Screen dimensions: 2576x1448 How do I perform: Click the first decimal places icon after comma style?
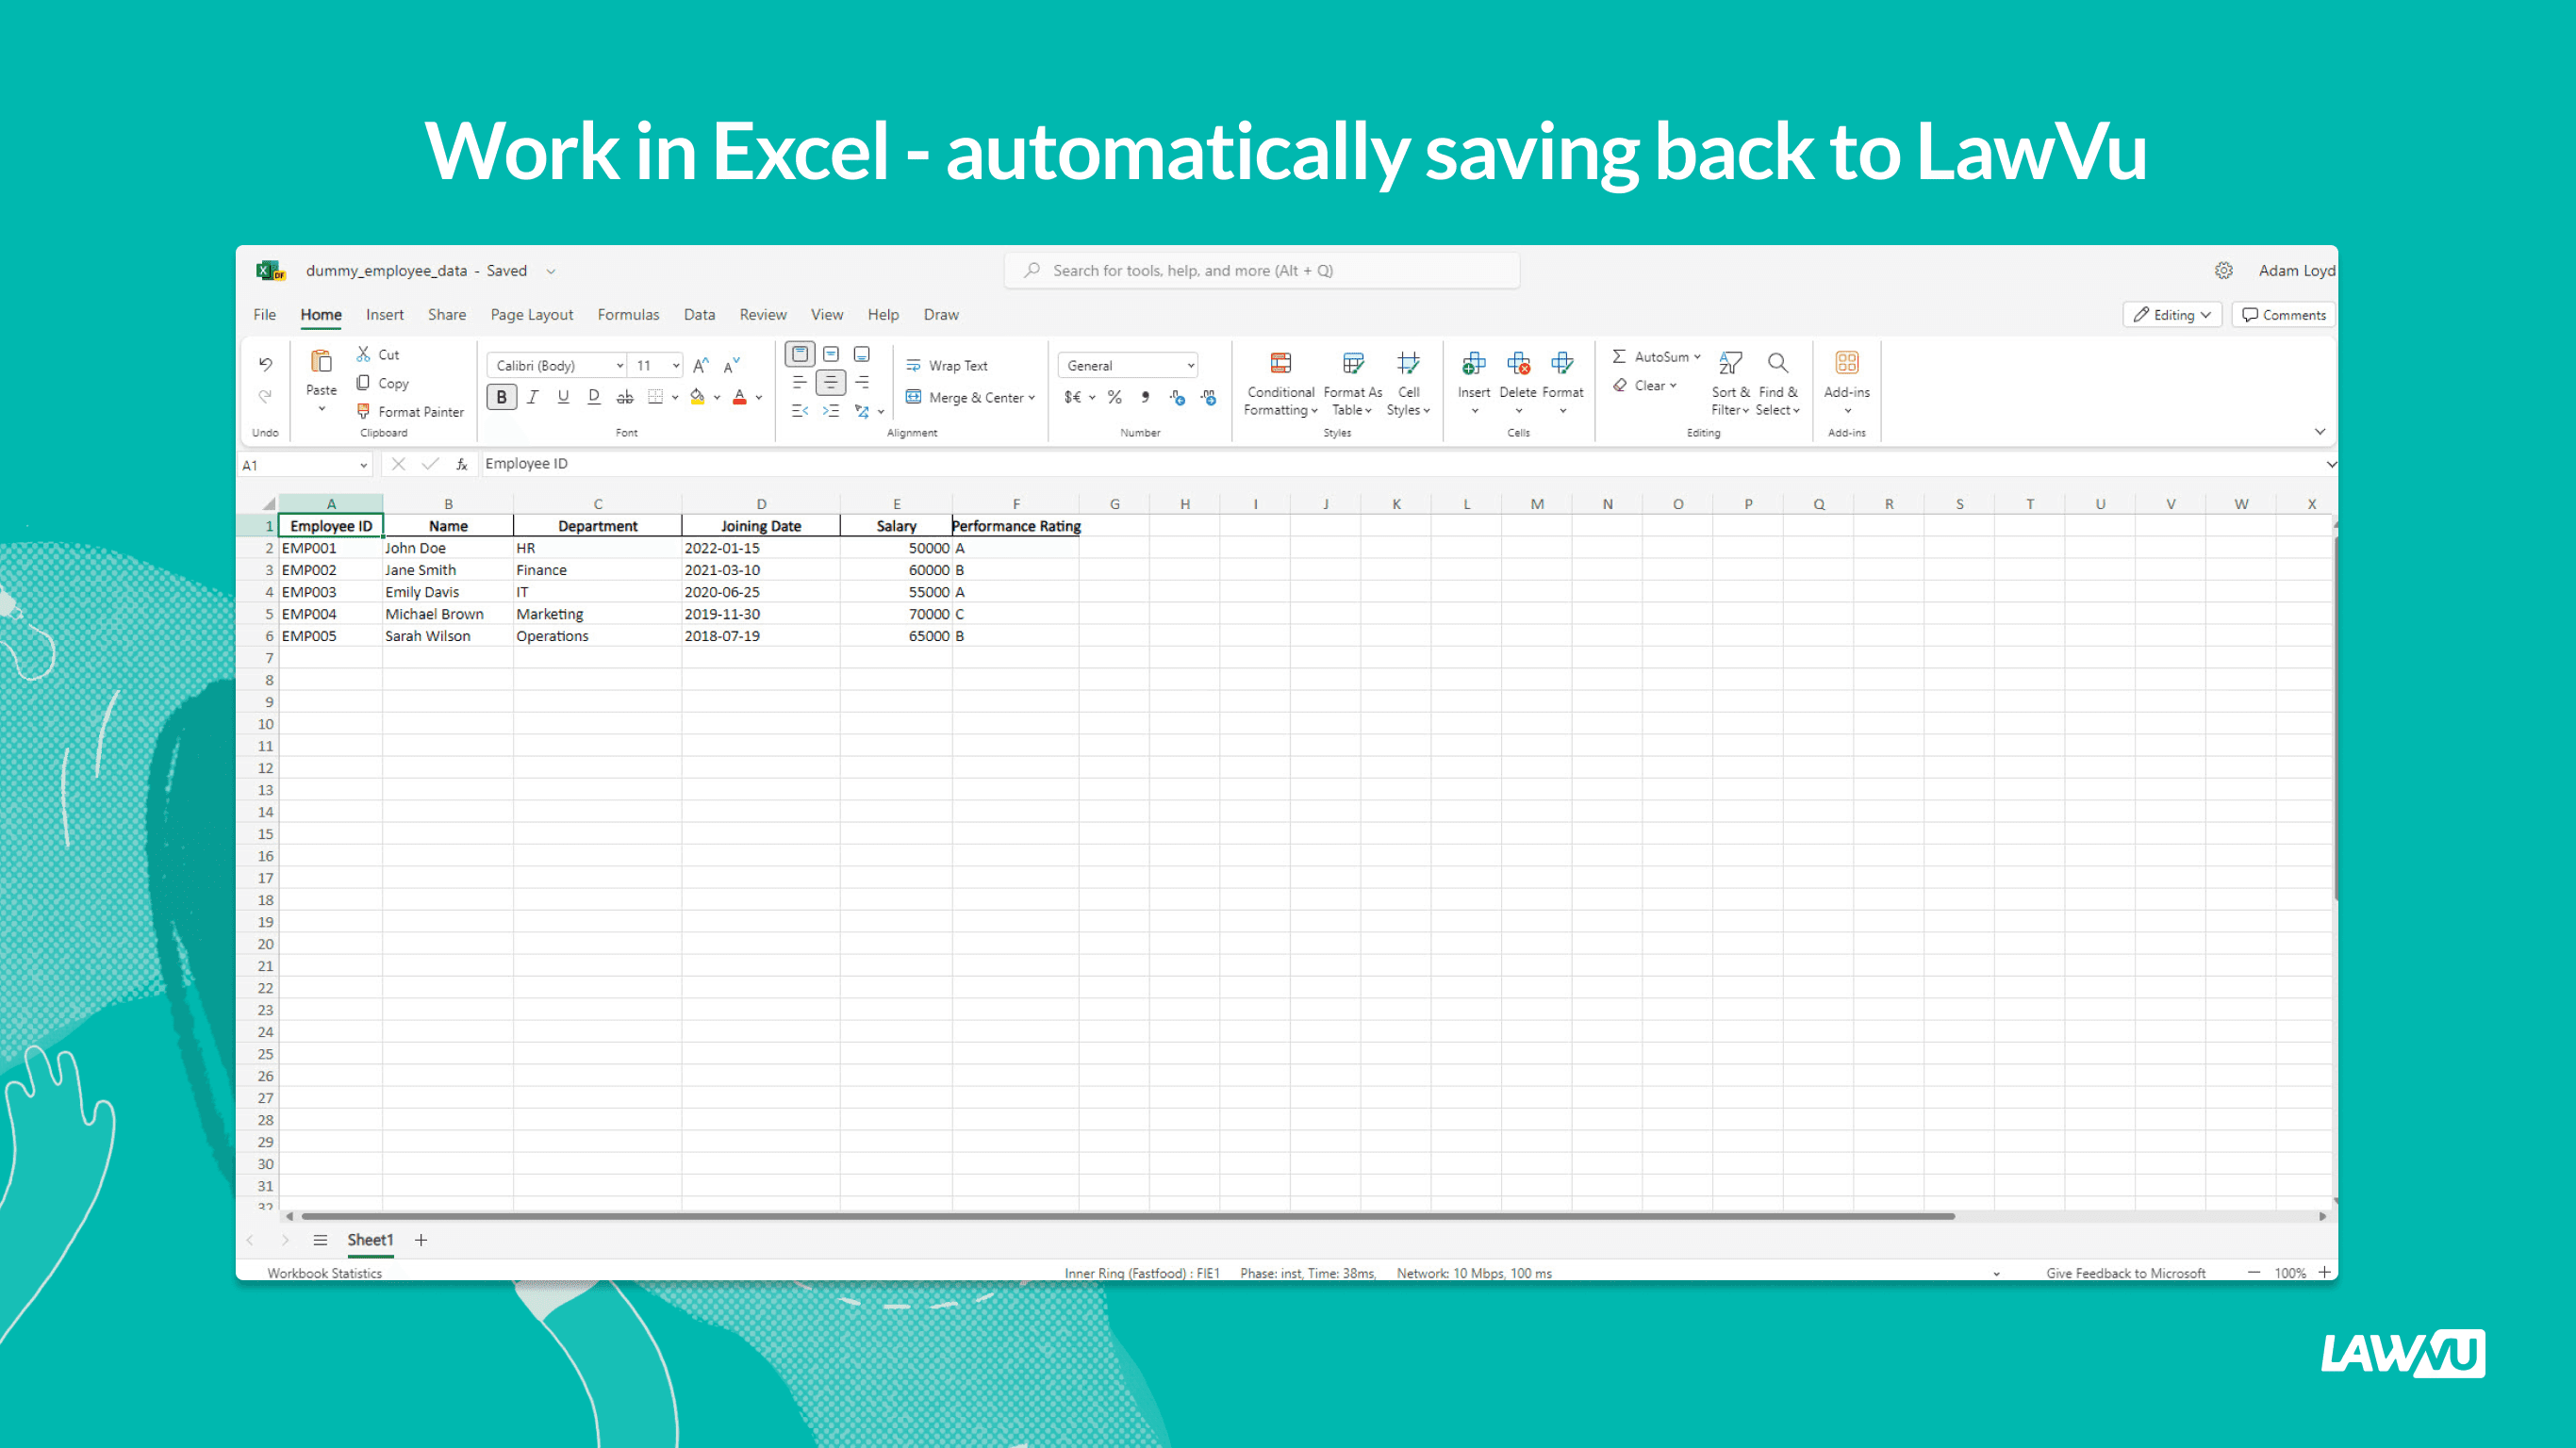click(1177, 397)
